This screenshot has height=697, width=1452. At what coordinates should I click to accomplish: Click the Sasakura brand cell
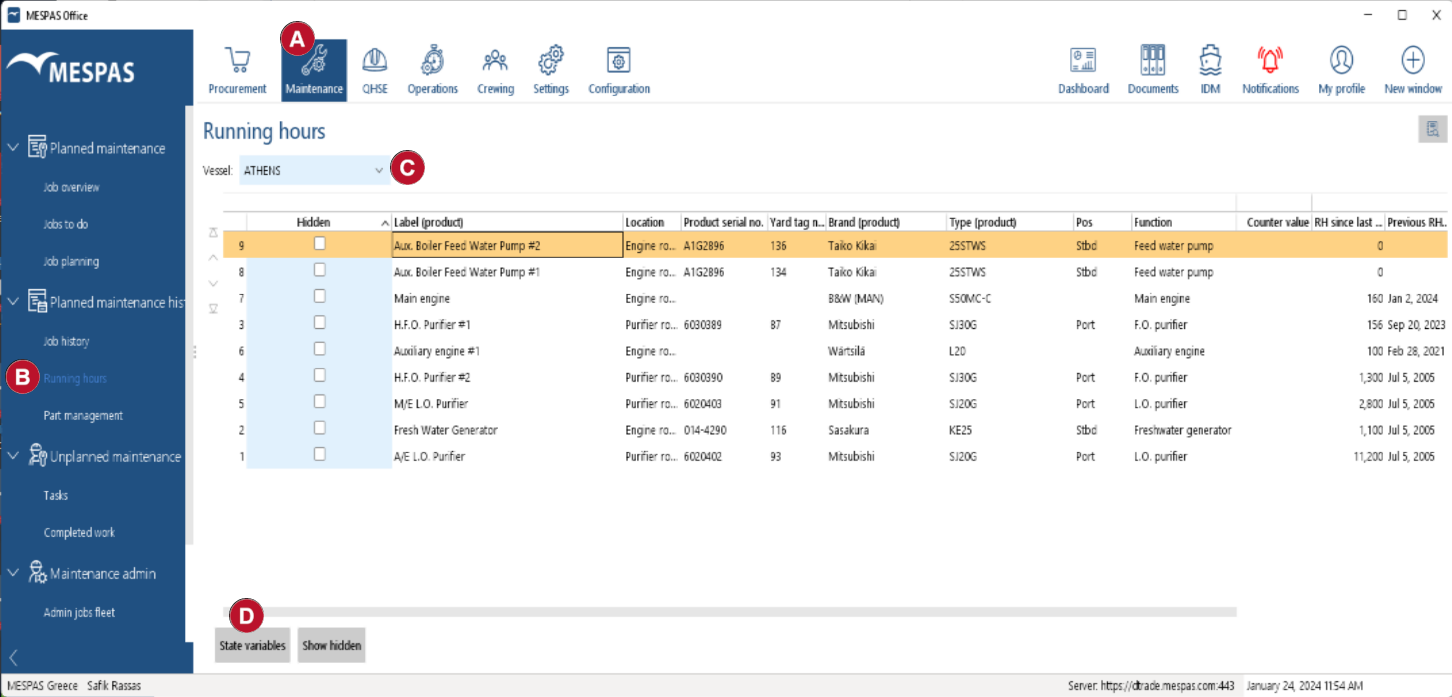tap(849, 430)
